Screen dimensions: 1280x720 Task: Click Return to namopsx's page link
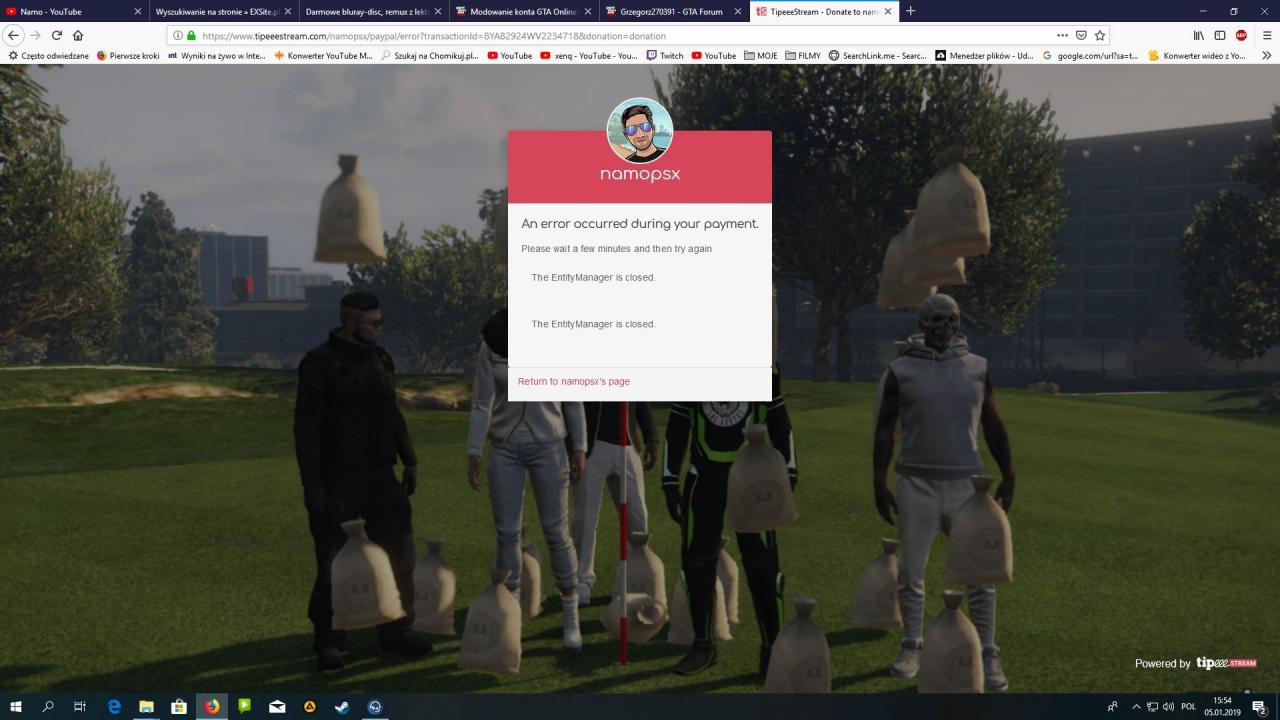(574, 381)
